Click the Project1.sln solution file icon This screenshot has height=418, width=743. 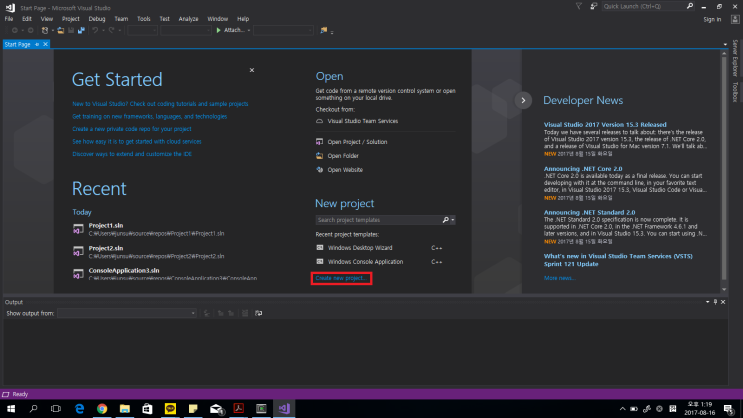pos(78,229)
